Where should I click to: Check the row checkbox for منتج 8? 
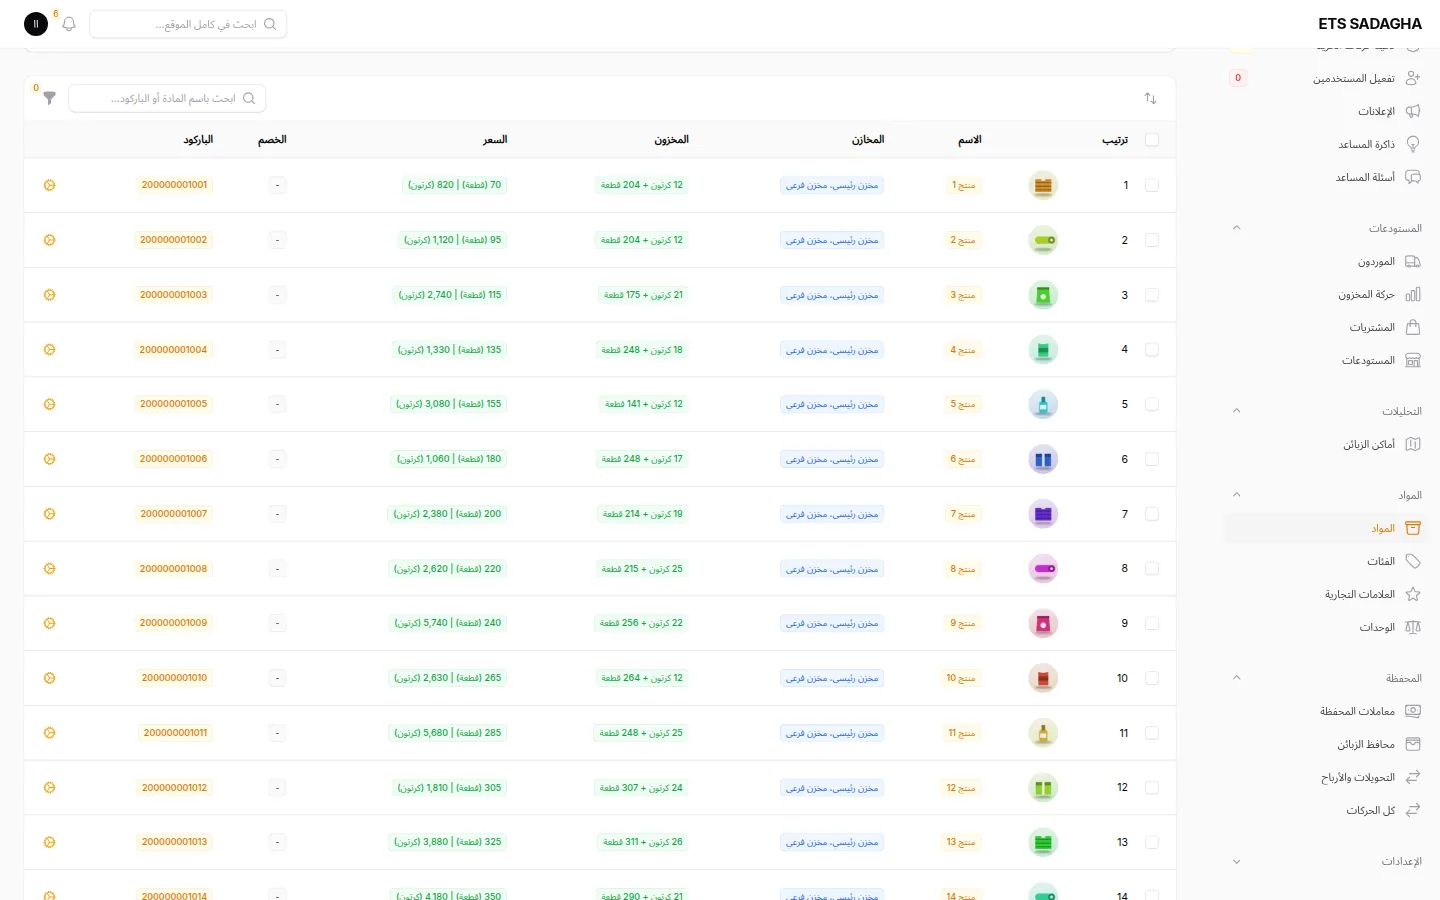[1152, 568]
